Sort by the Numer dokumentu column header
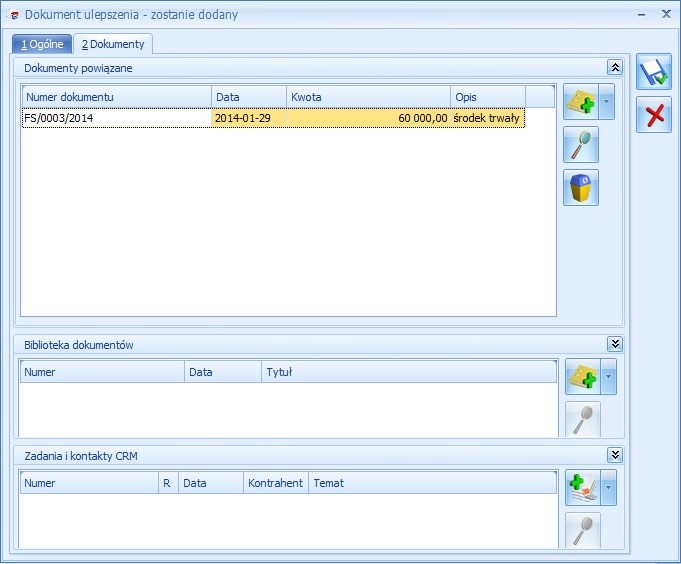The image size is (681, 564). [x=115, y=97]
